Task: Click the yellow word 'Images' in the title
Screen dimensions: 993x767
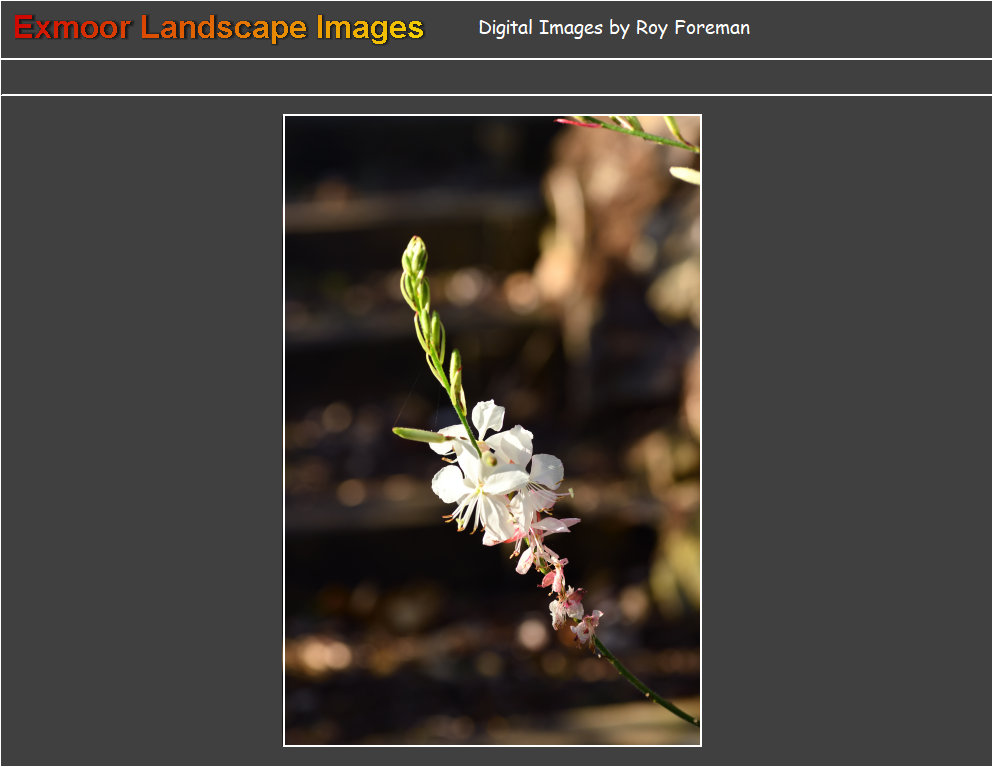Action: tap(369, 28)
